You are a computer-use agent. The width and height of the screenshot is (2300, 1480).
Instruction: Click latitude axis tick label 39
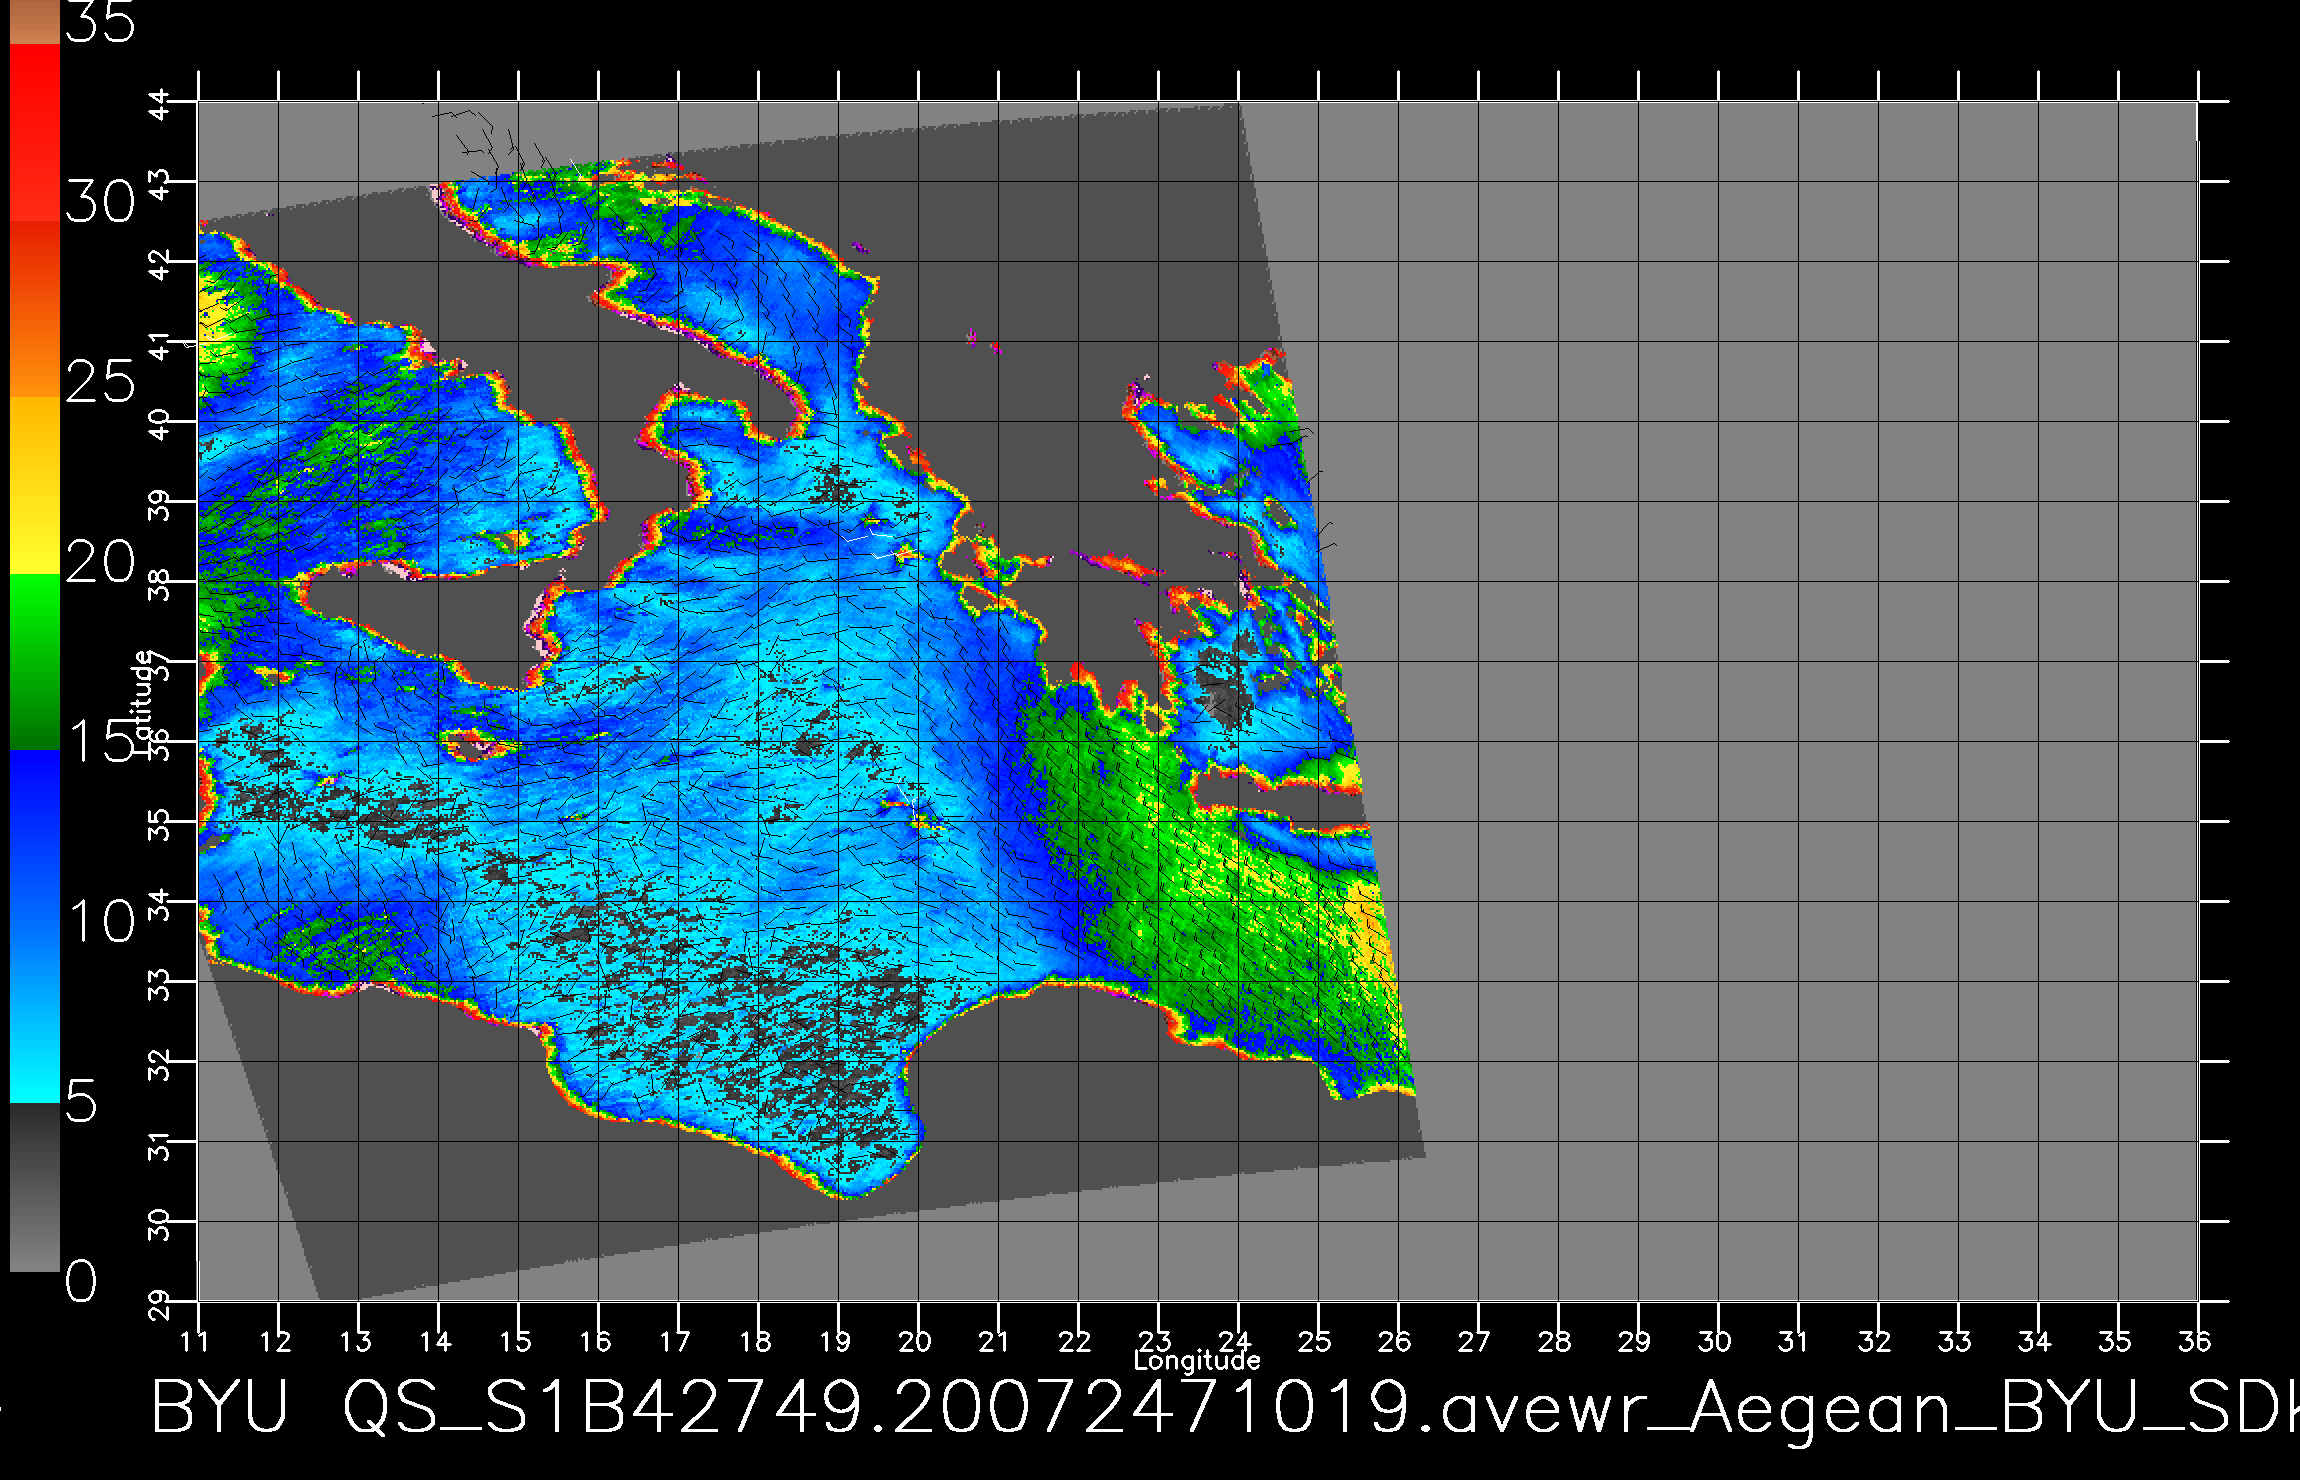pos(161,503)
